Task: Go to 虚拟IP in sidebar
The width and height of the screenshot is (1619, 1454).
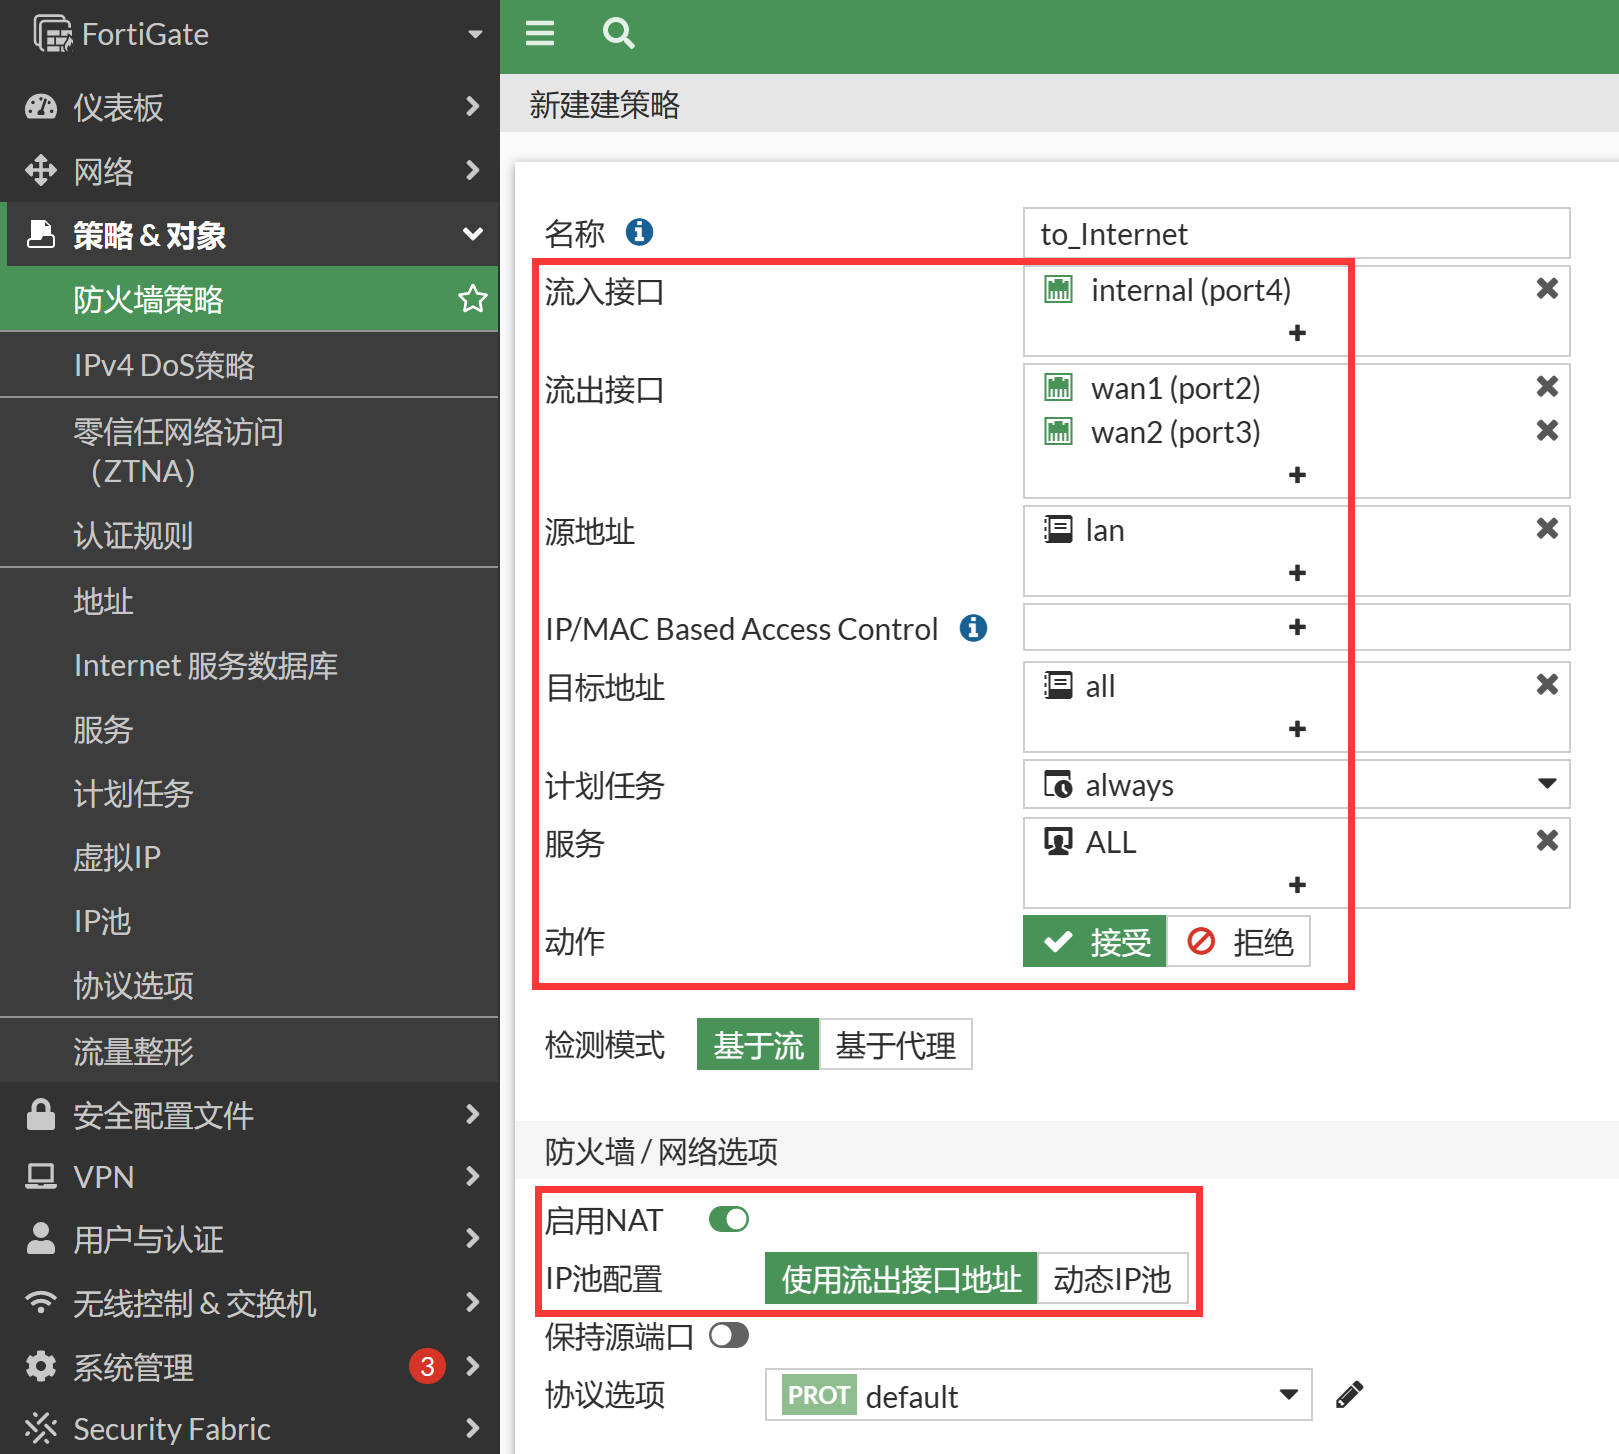Action: tap(117, 857)
